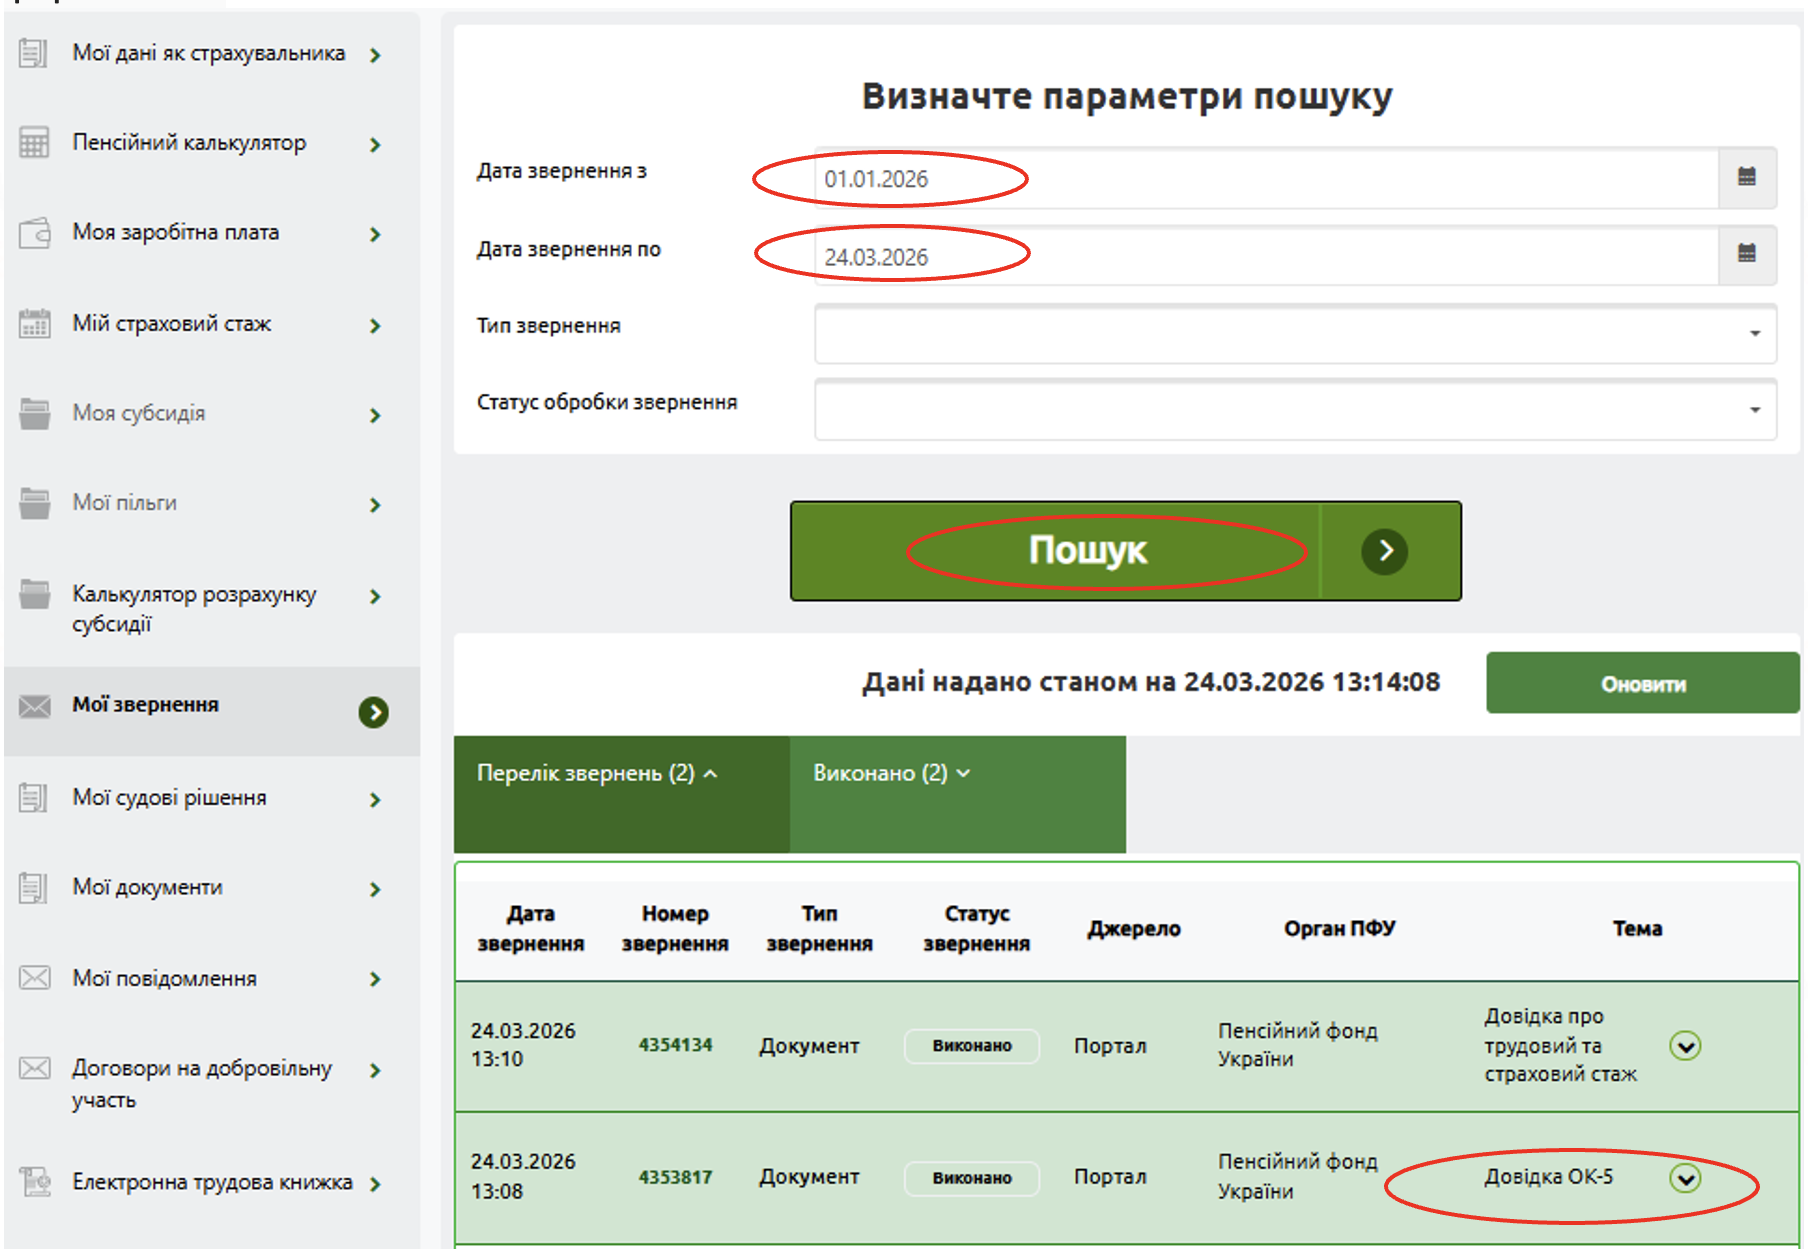Expand the Довідка про трудовий стаж row

[x=1685, y=1046]
